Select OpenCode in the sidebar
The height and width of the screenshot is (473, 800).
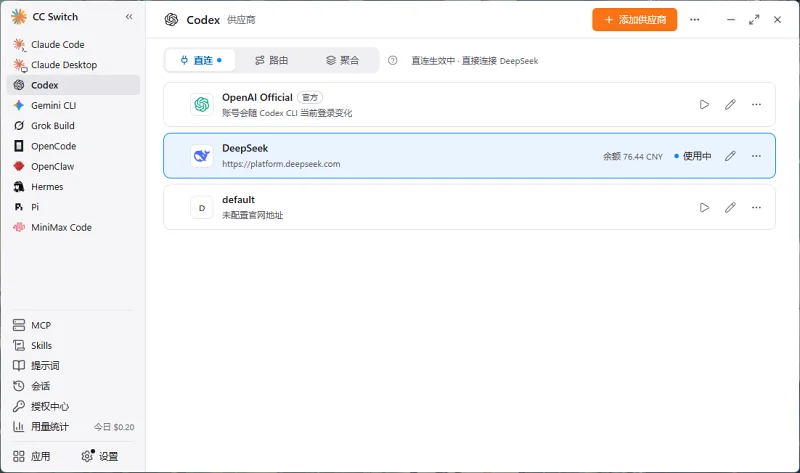tap(73, 146)
